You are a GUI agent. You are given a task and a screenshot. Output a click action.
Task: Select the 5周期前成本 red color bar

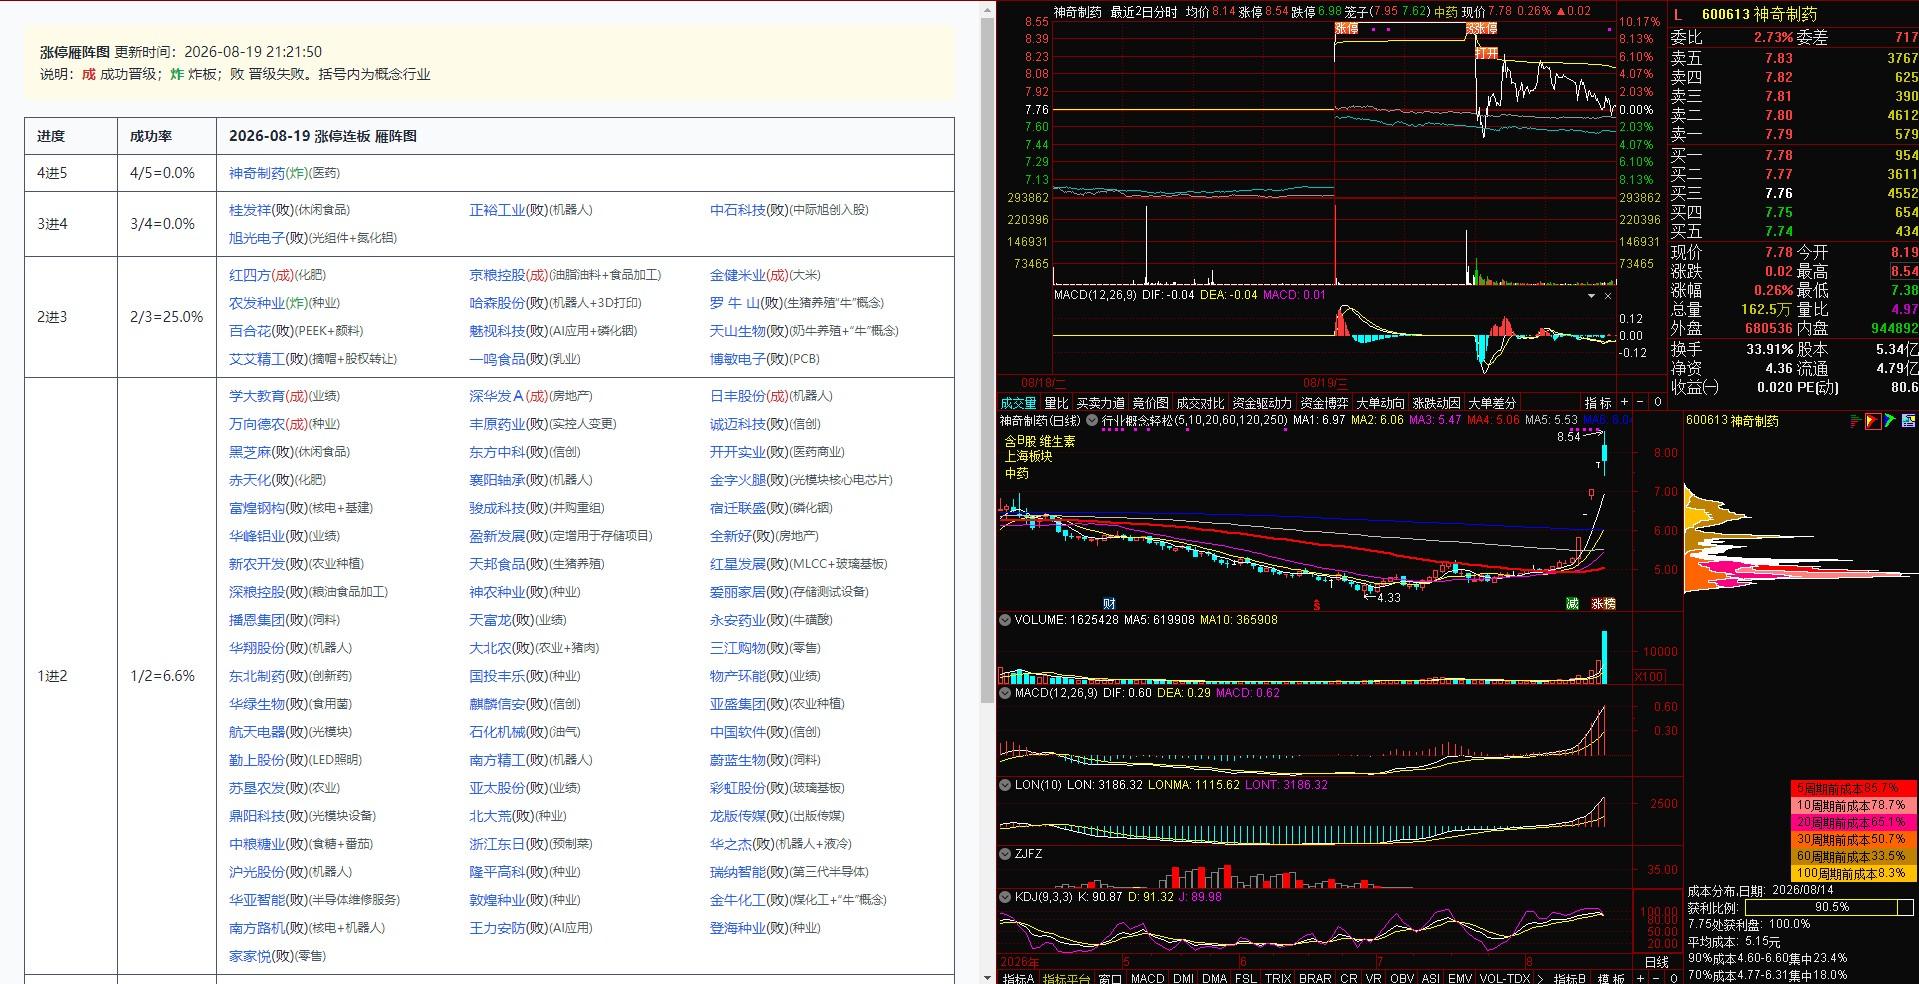tap(1853, 789)
